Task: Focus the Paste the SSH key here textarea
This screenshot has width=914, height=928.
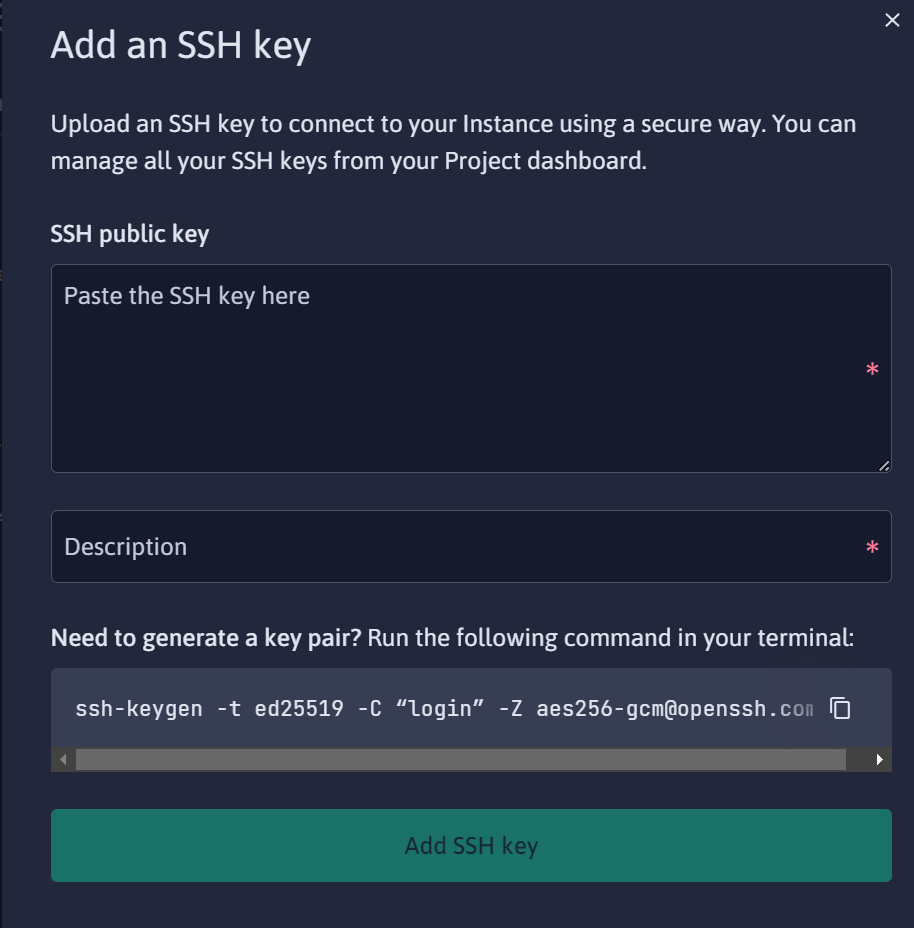Action: 471,368
